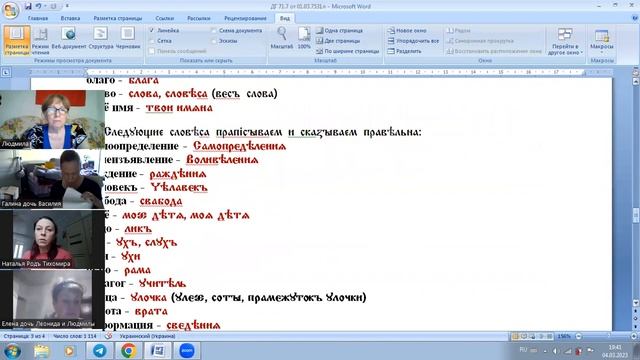Screen dimensions: 640x360
Task: Select the Вид tab
Action: pyautogui.click(x=284, y=18)
